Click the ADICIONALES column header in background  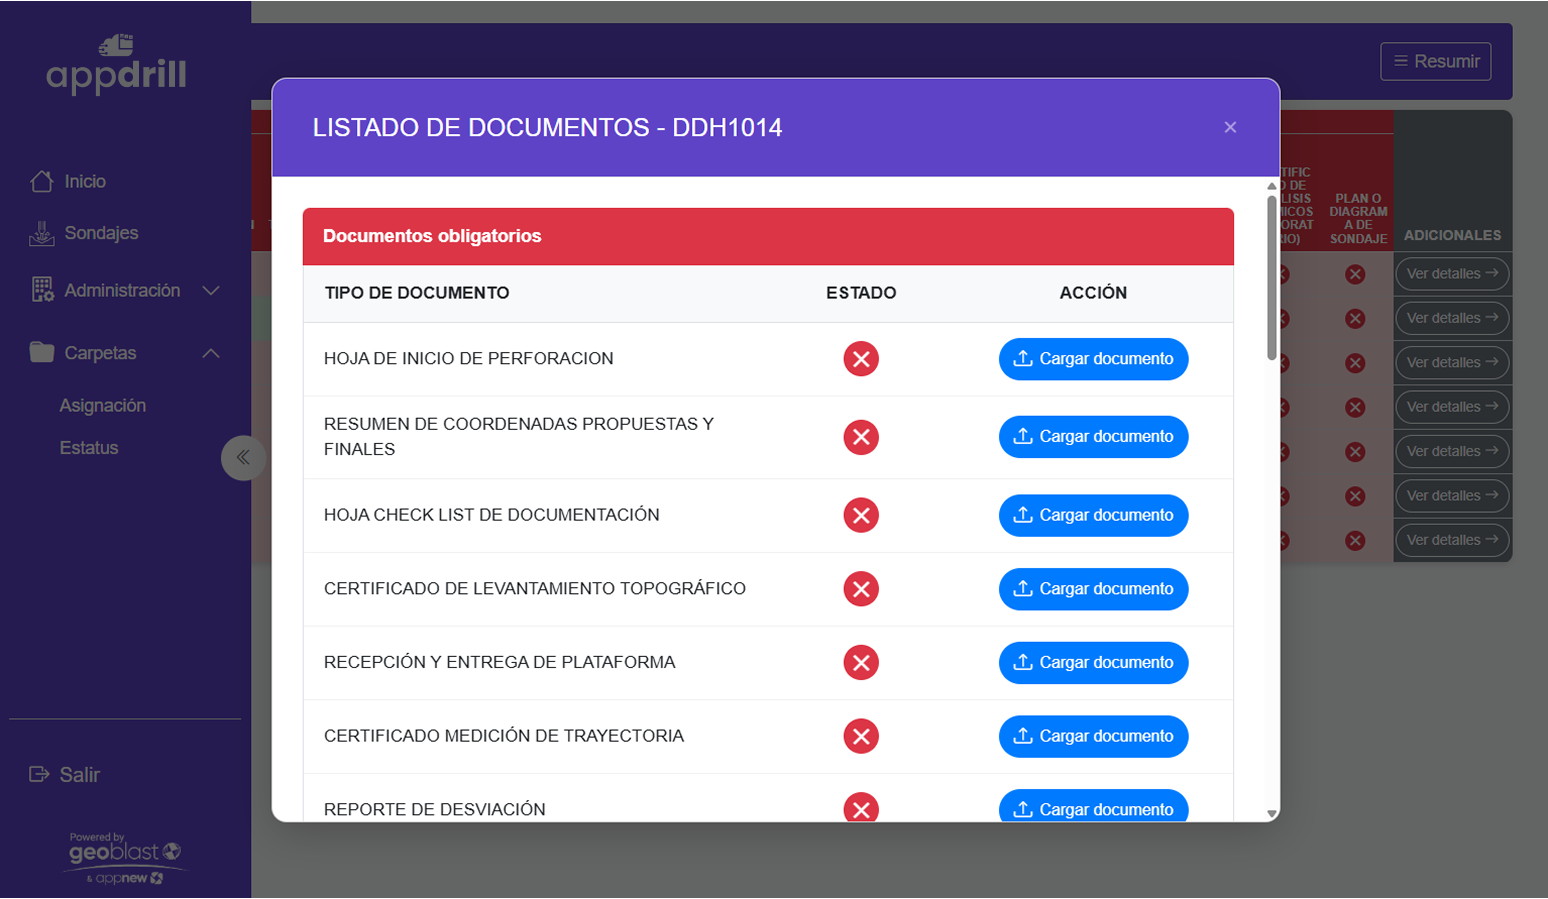click(x=1452, y=235)
